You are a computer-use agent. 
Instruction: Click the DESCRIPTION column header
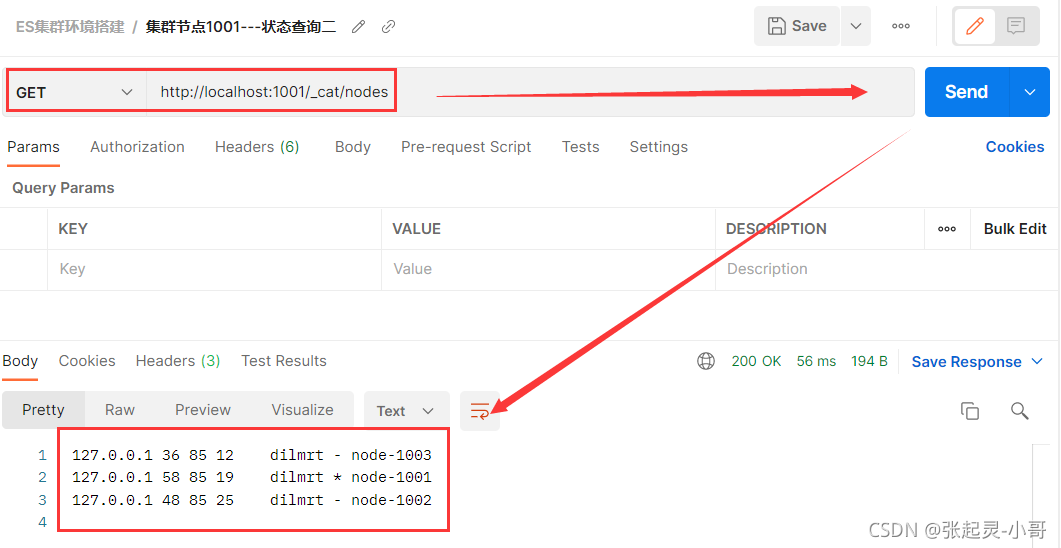776,229
